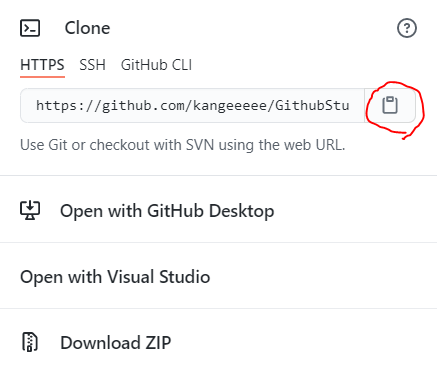Click the word 'Desktop' in the GitHub Desktop entry
Viewport: 438px width, 367px height.
tap(241, 211)
